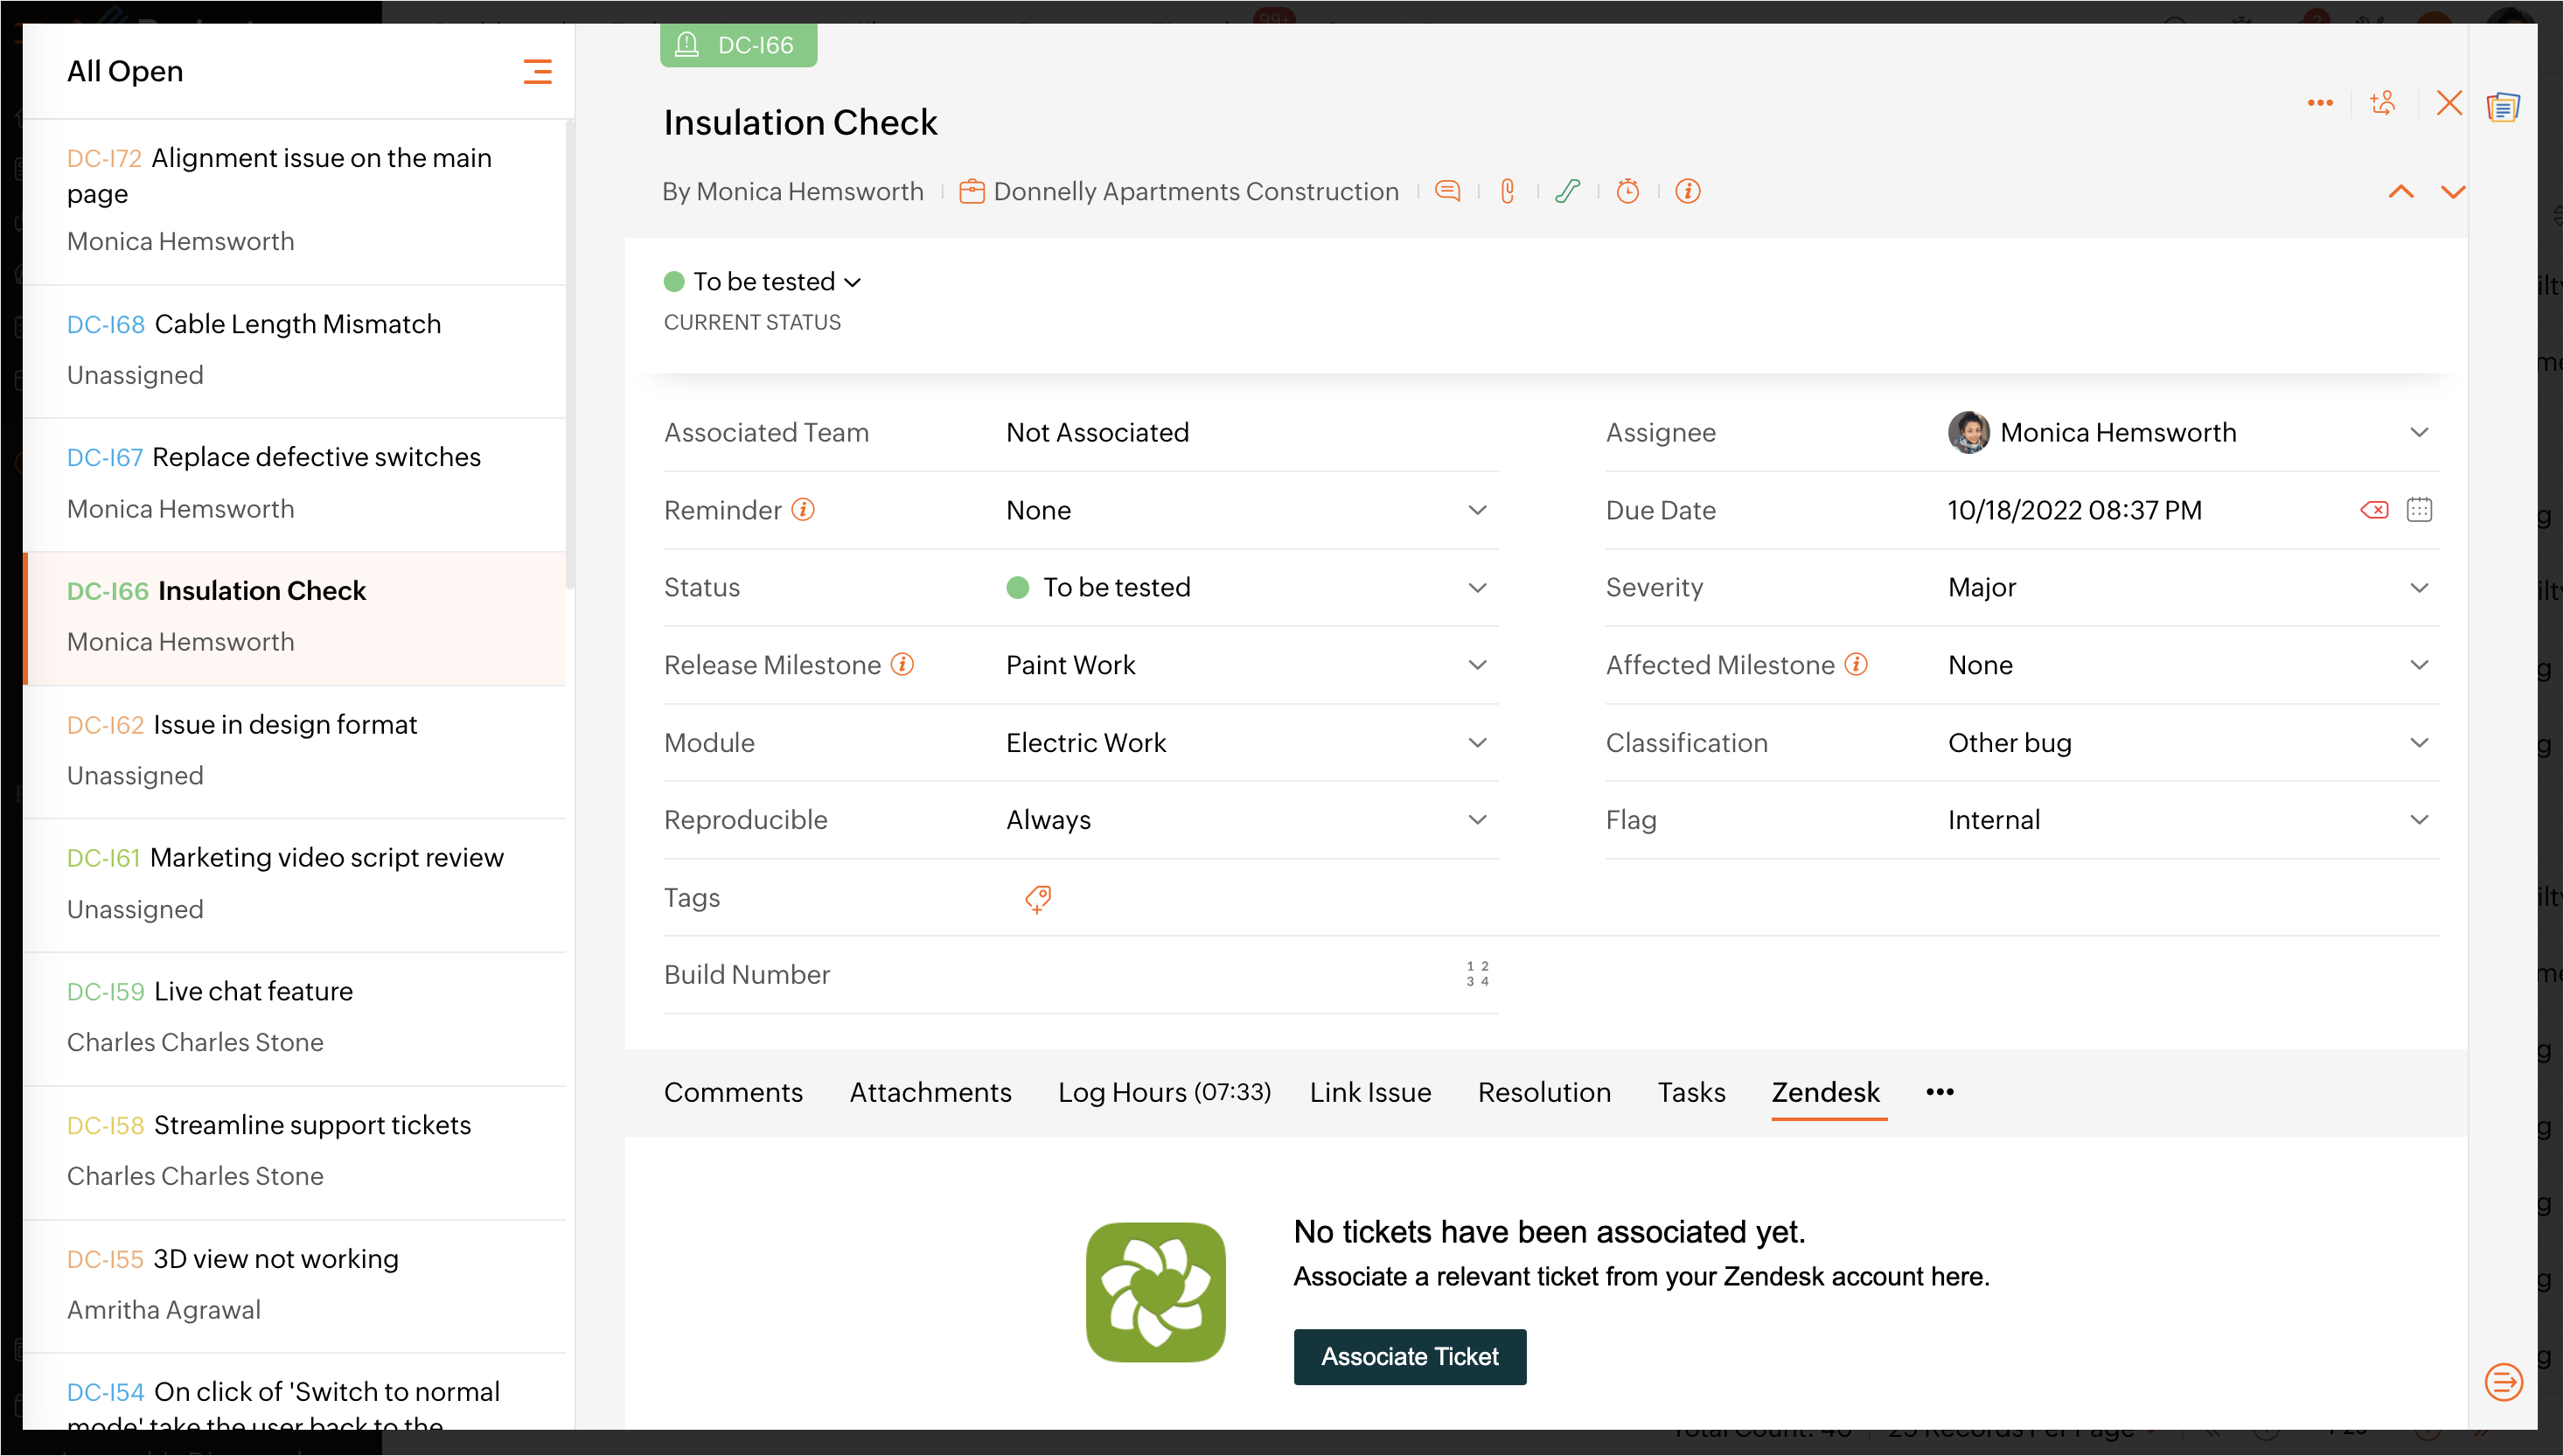Click the attachment paperclip icon

1508,191
